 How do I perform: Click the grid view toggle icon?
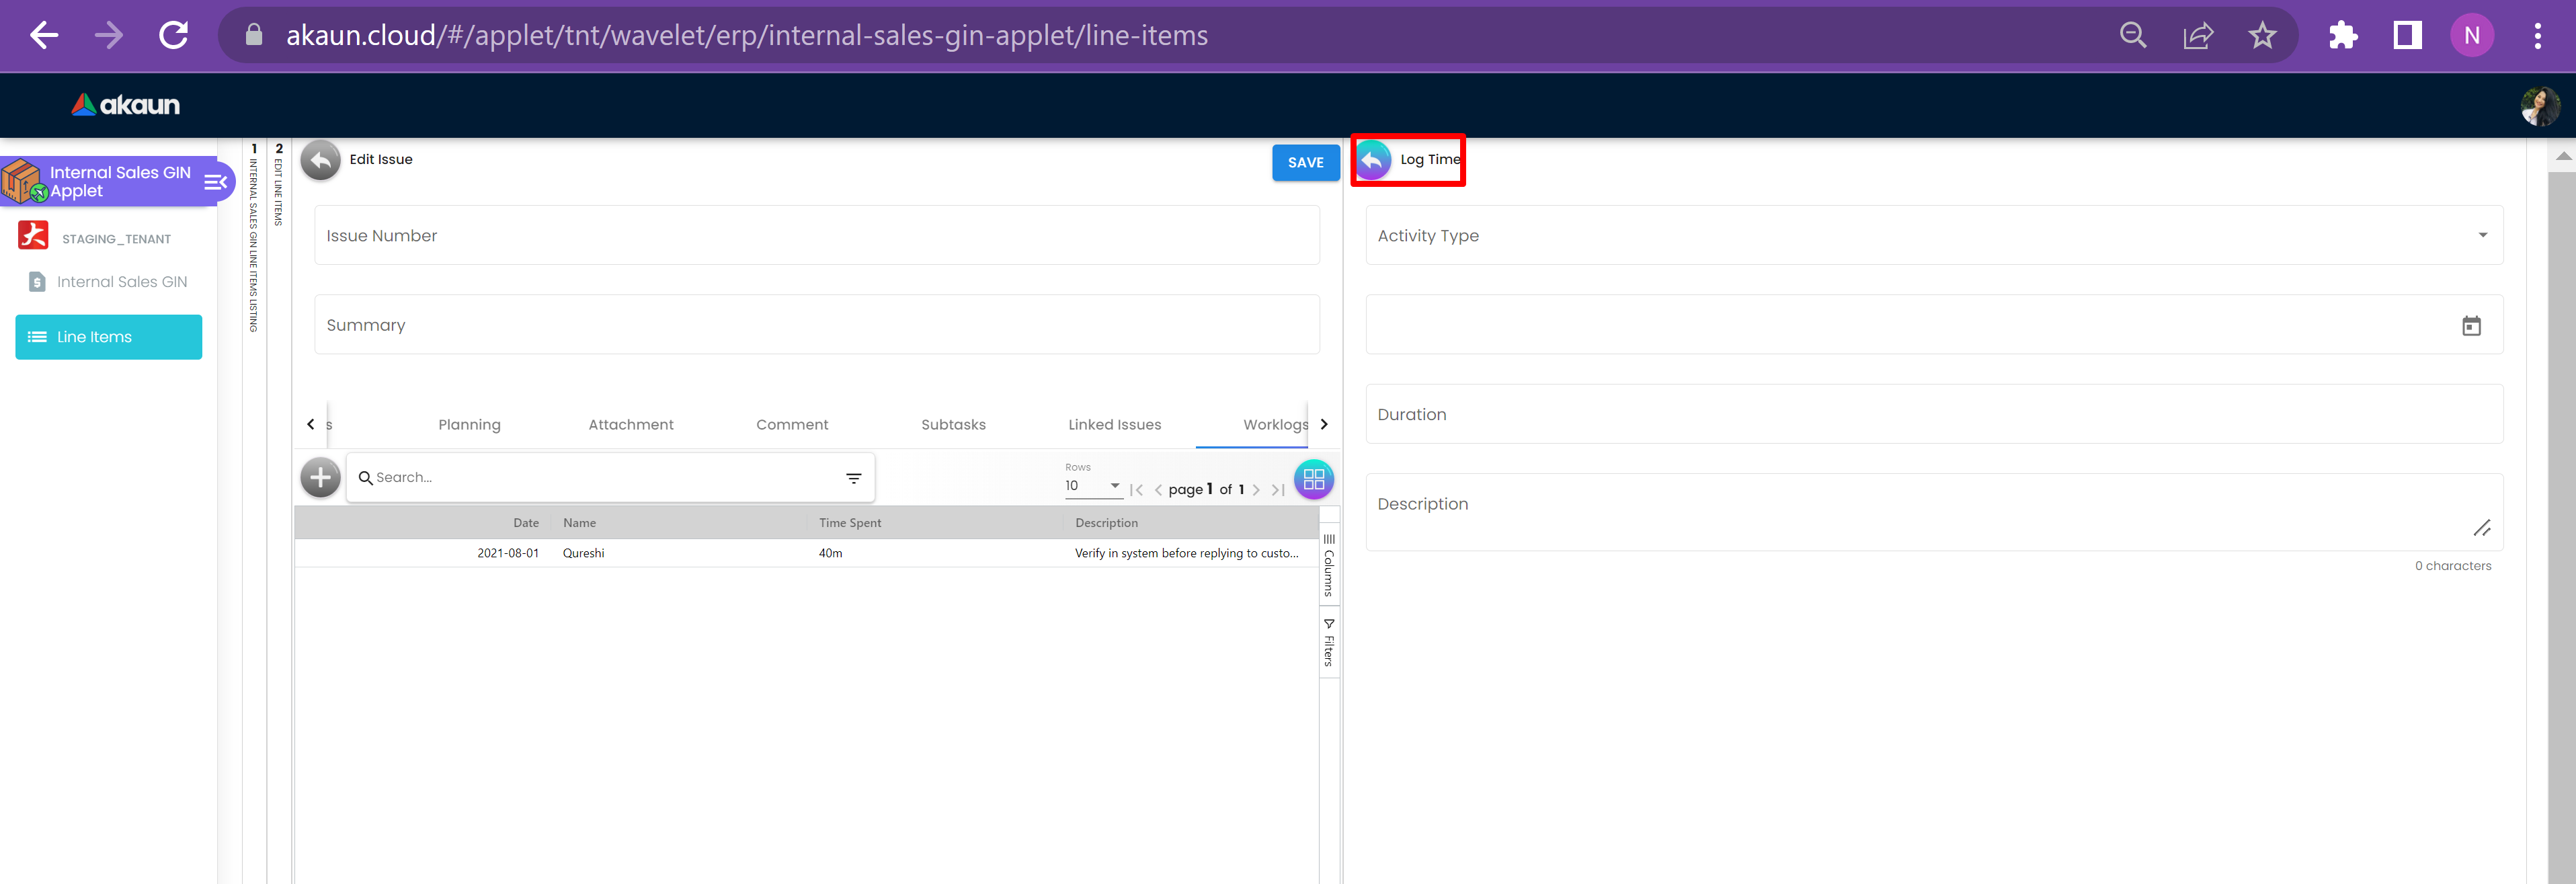[x=1313, y=479]
